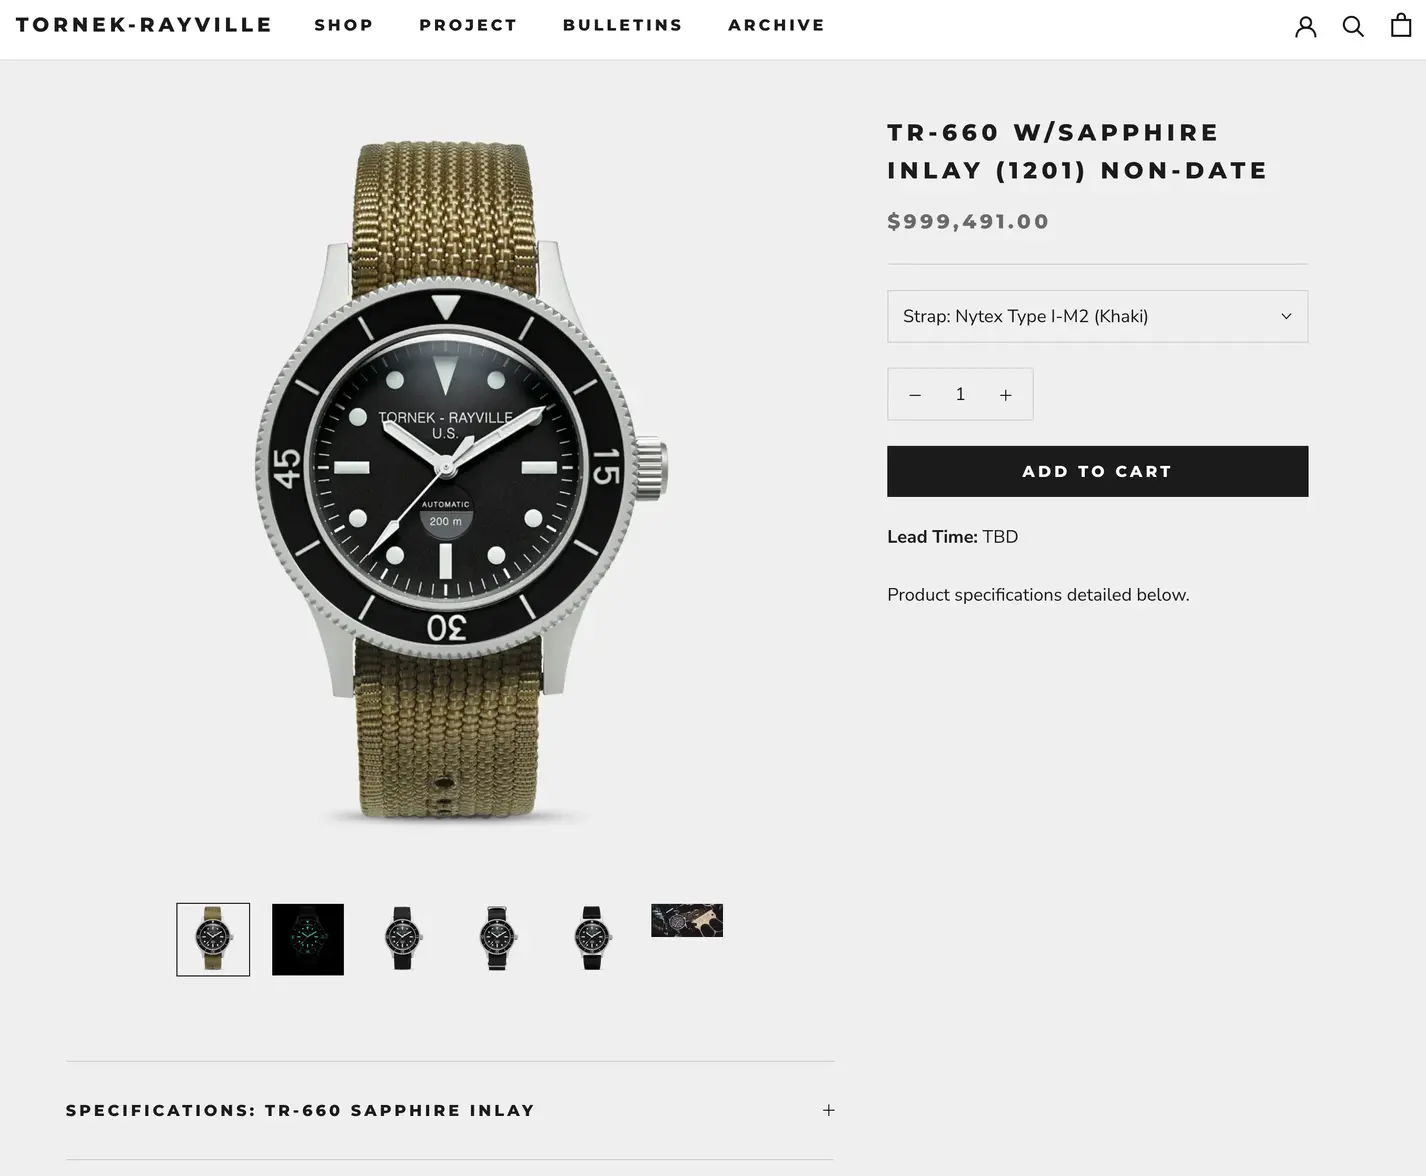Viewport: 1426px width, 1176px height.
Task: Select the khaki strap watch thumbnail
Action: pos(213,939)
